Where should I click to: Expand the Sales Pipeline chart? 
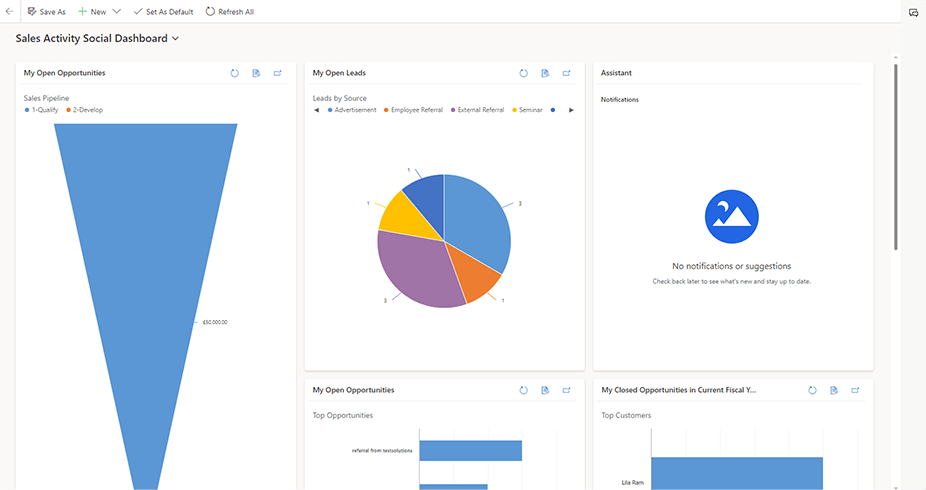[278, 73]
